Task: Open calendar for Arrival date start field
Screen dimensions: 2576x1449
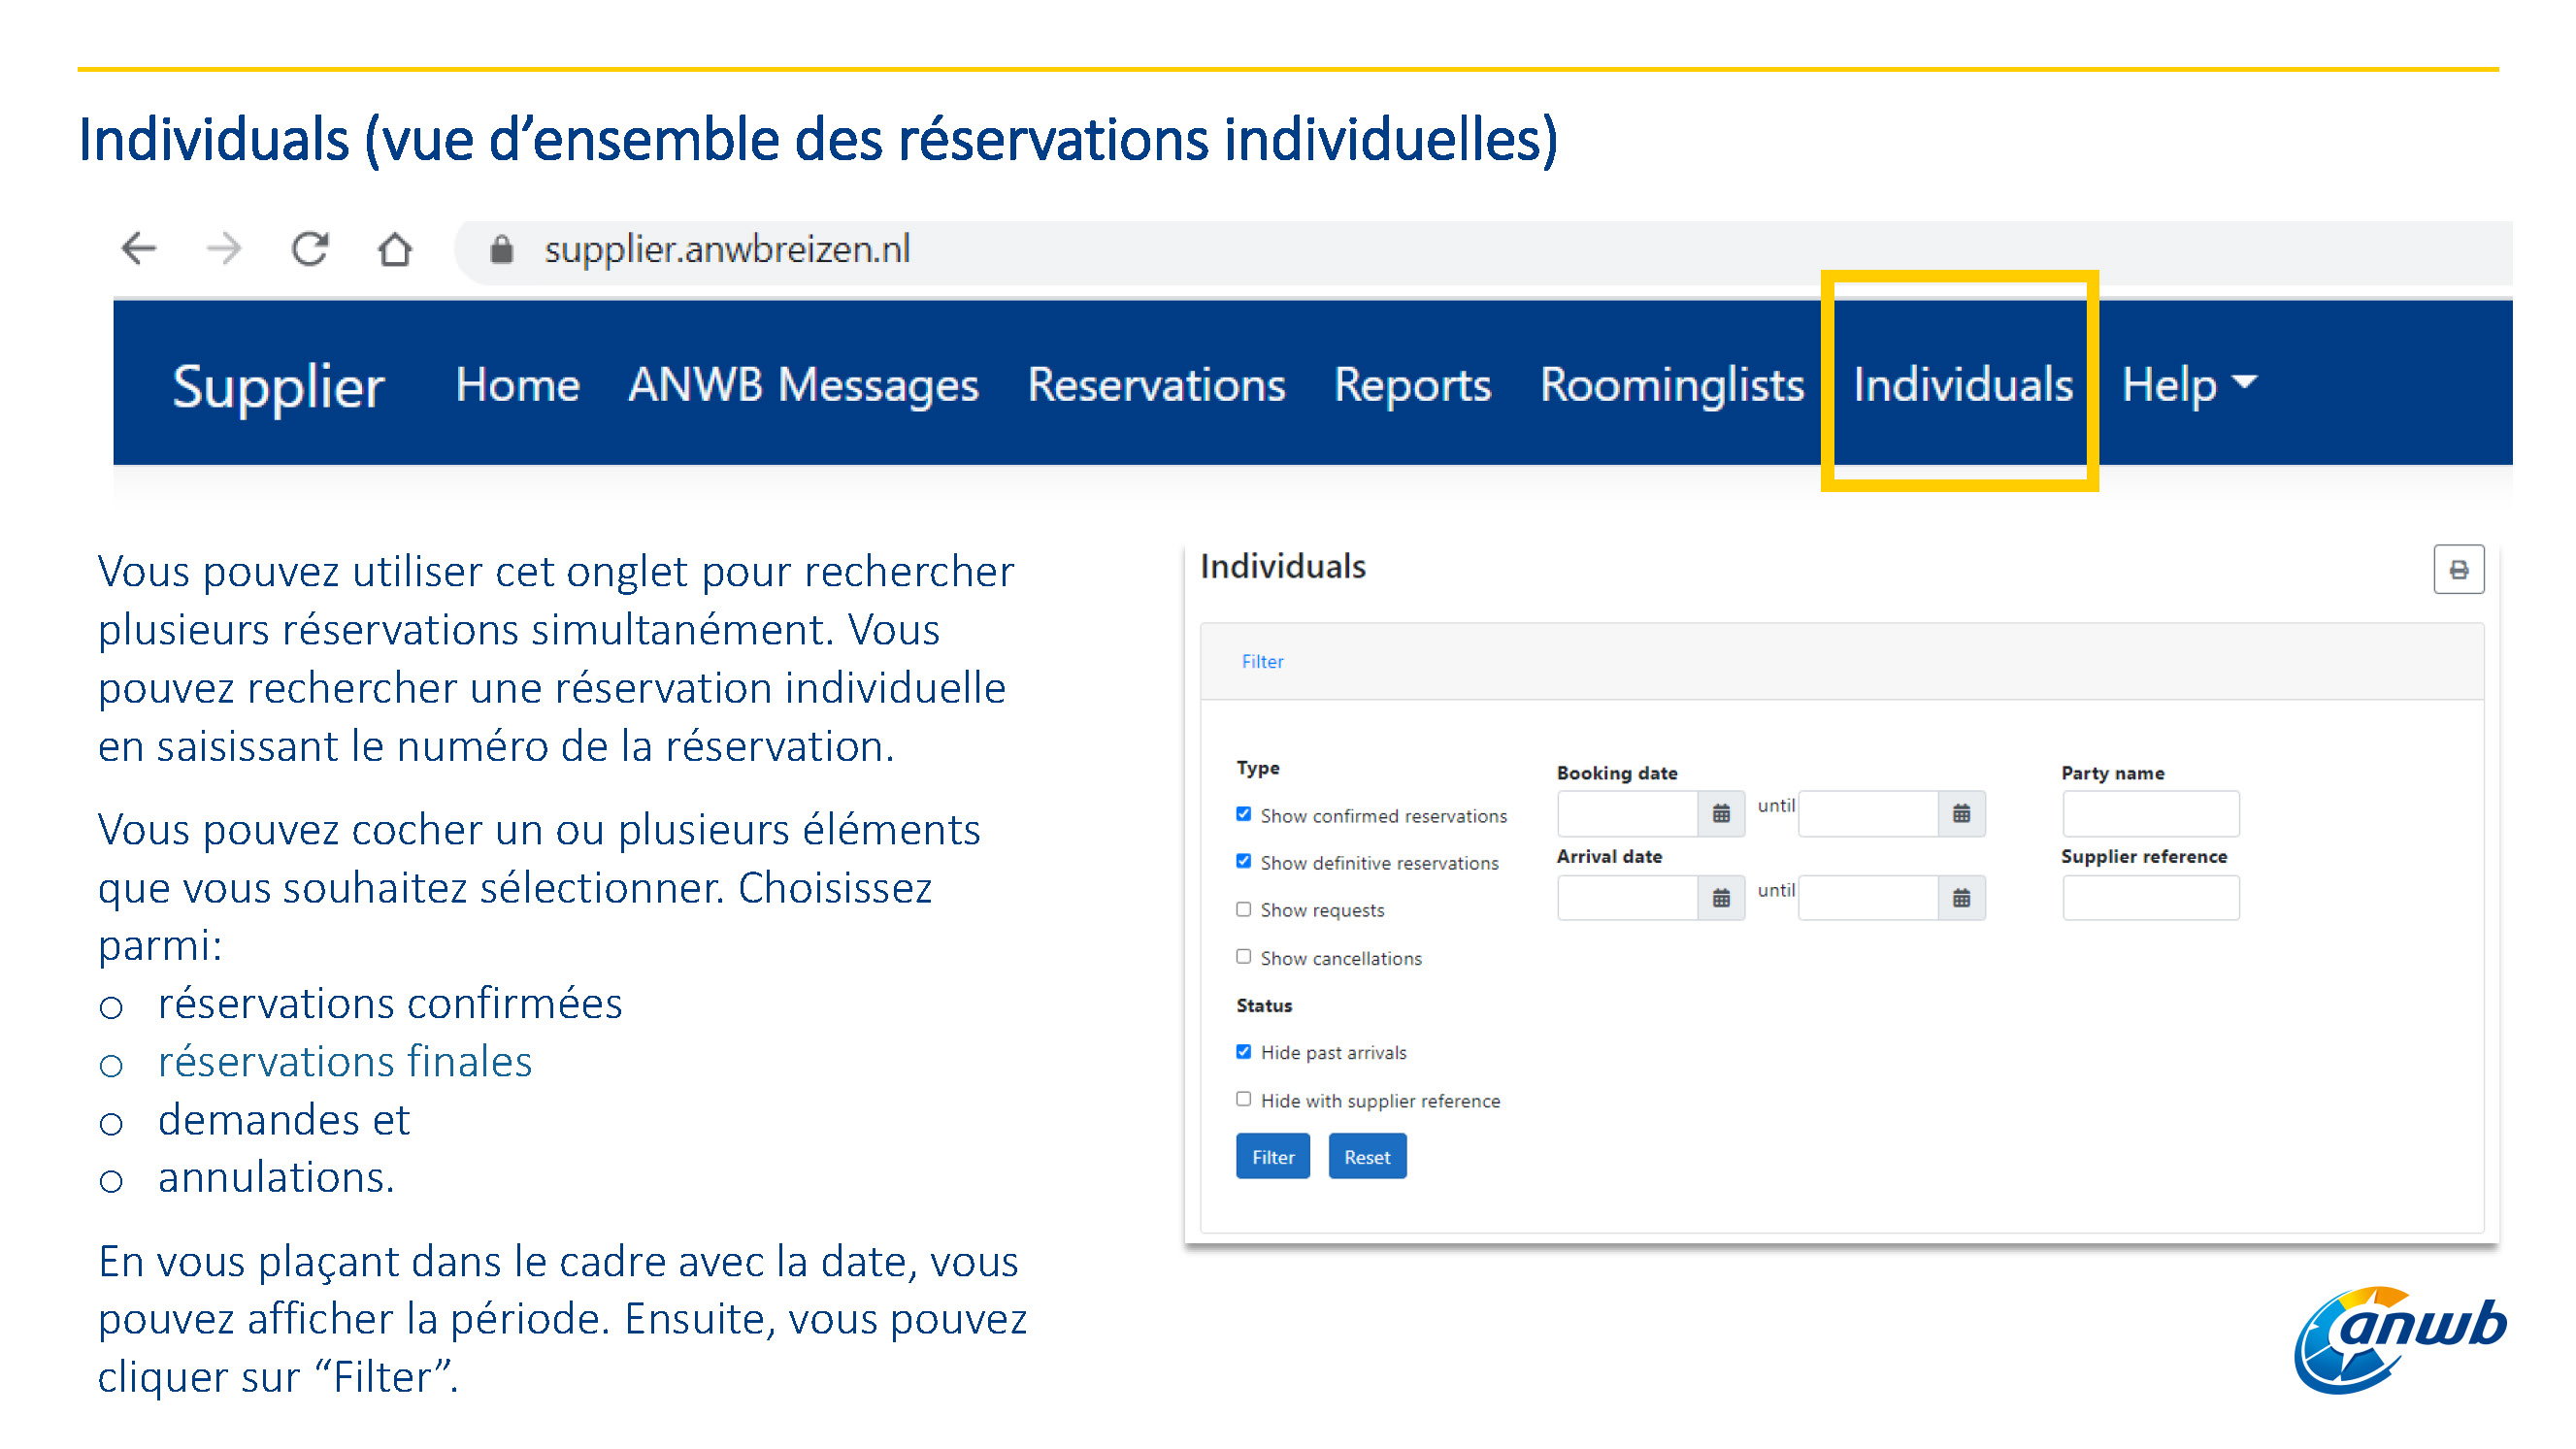Action: click(1721, 899)
